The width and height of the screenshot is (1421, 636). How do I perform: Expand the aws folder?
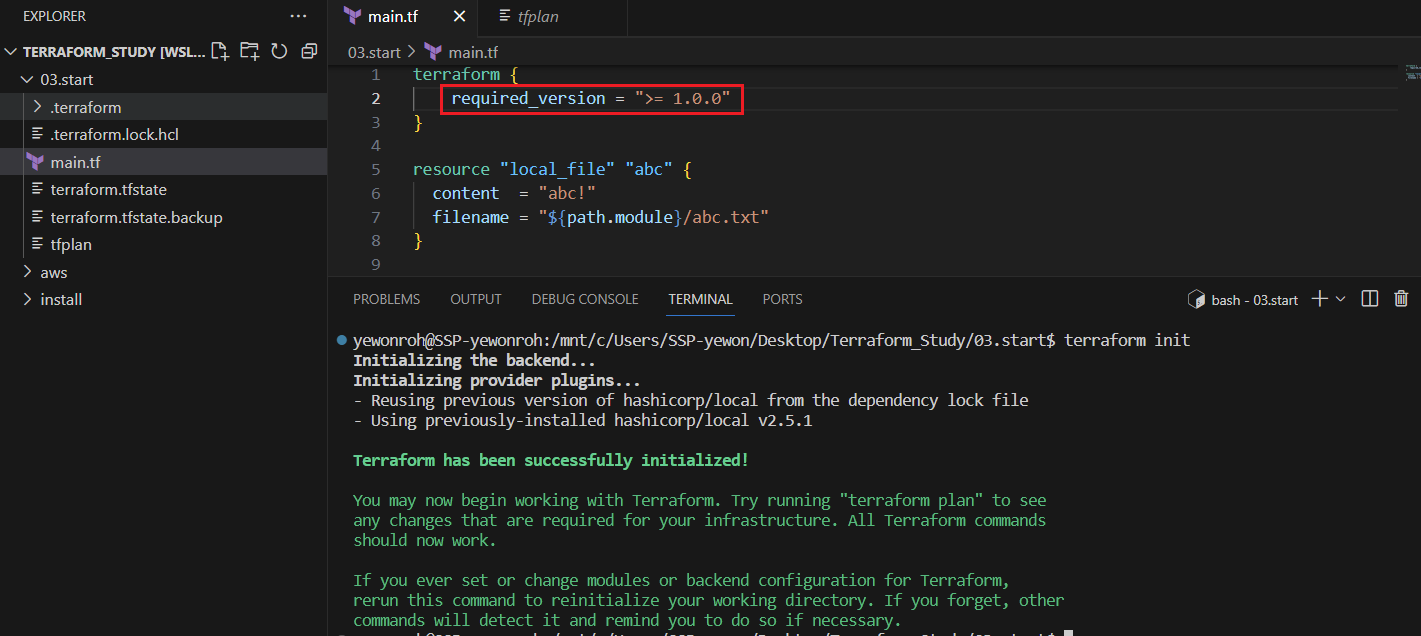(27, 272)
